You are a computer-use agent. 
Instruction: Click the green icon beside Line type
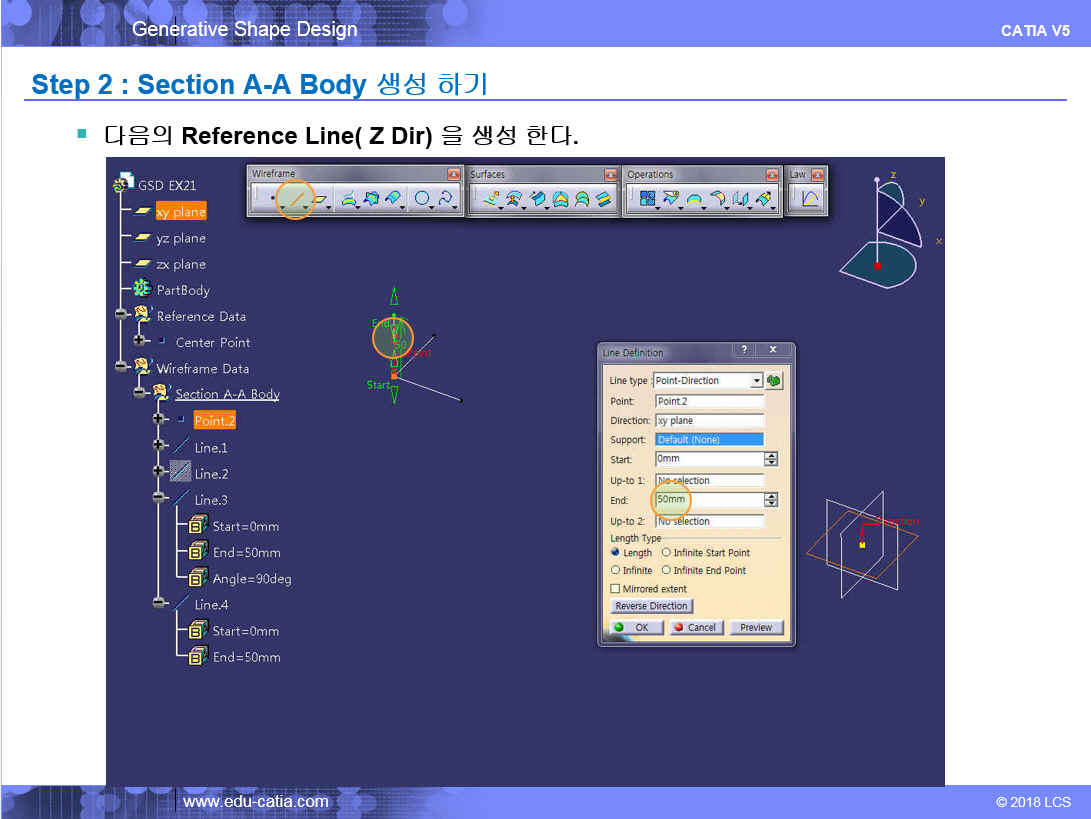click(774, 381)
